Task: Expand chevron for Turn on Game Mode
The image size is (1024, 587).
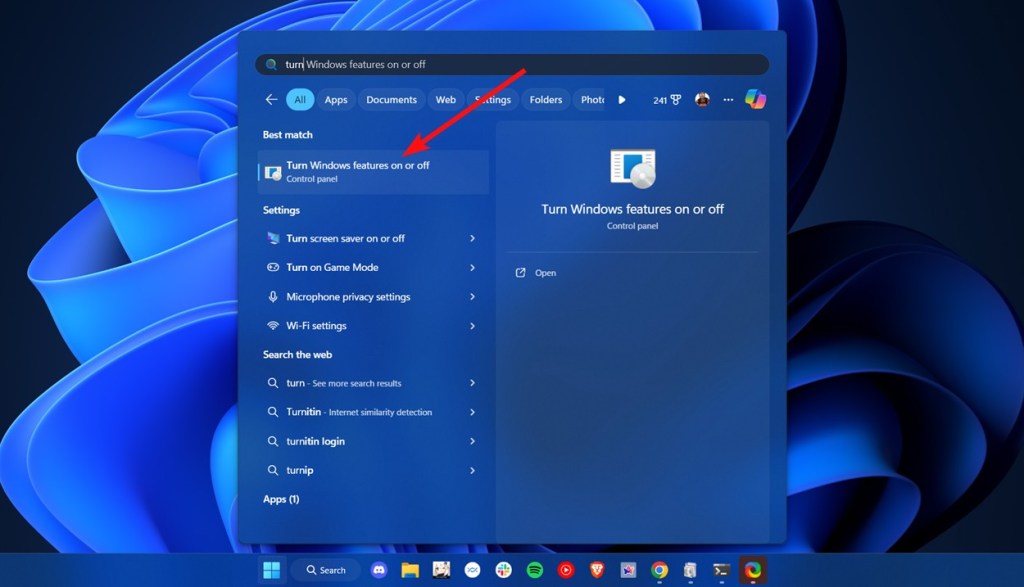Action: [472, 267]
